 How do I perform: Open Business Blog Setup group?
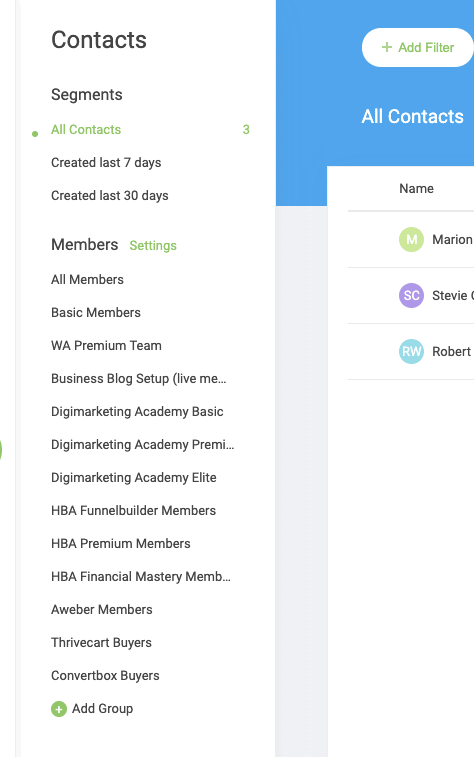tap(139, 378)
